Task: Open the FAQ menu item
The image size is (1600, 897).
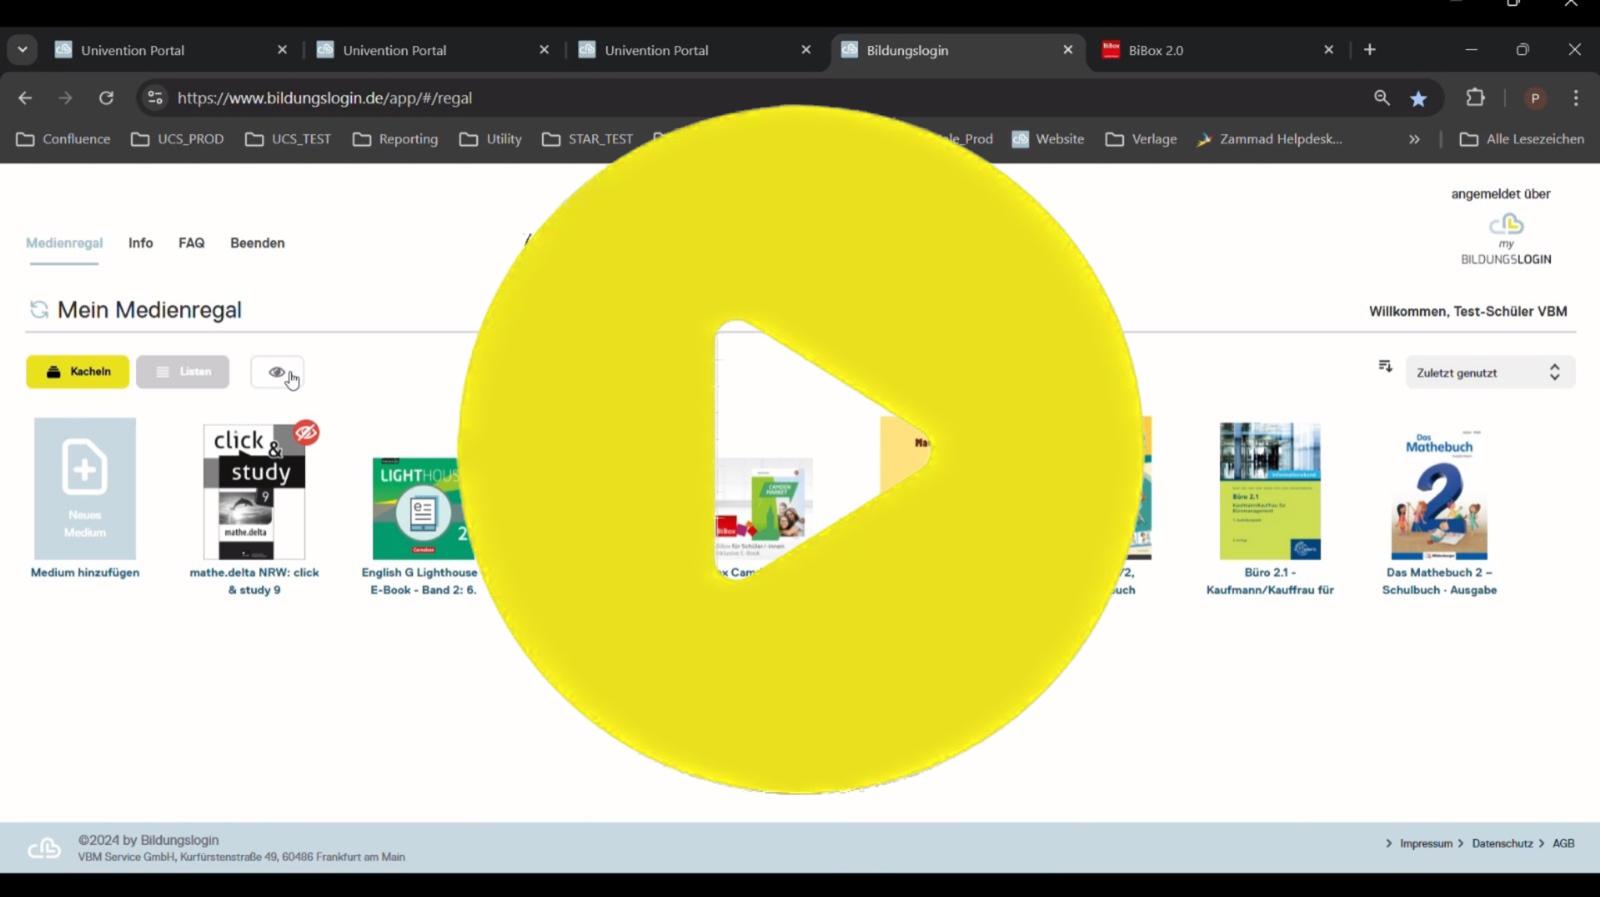Action: pyautogui.click(x=191, y=243)
